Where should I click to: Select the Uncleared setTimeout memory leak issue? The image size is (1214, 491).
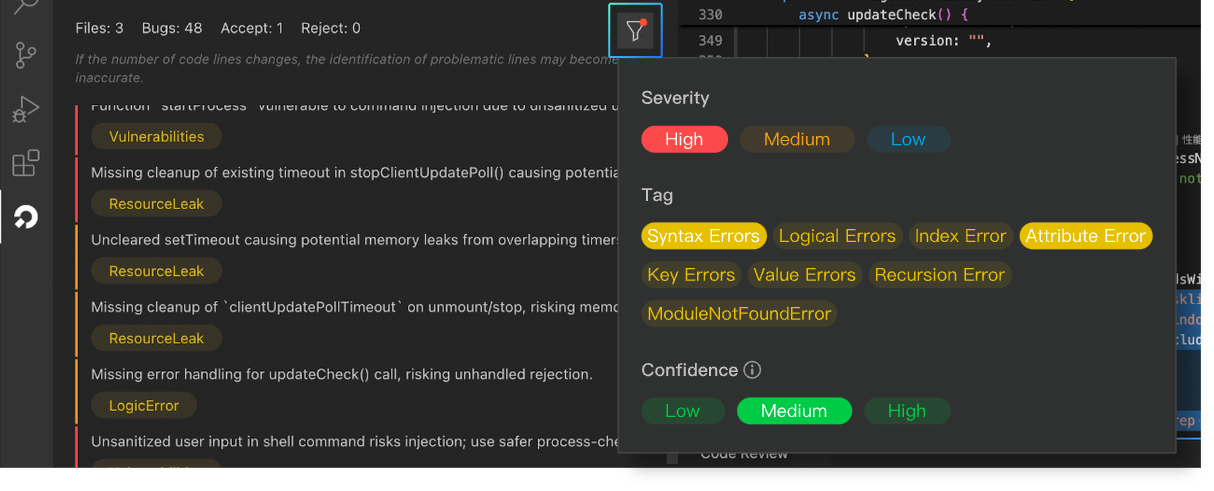352,240
